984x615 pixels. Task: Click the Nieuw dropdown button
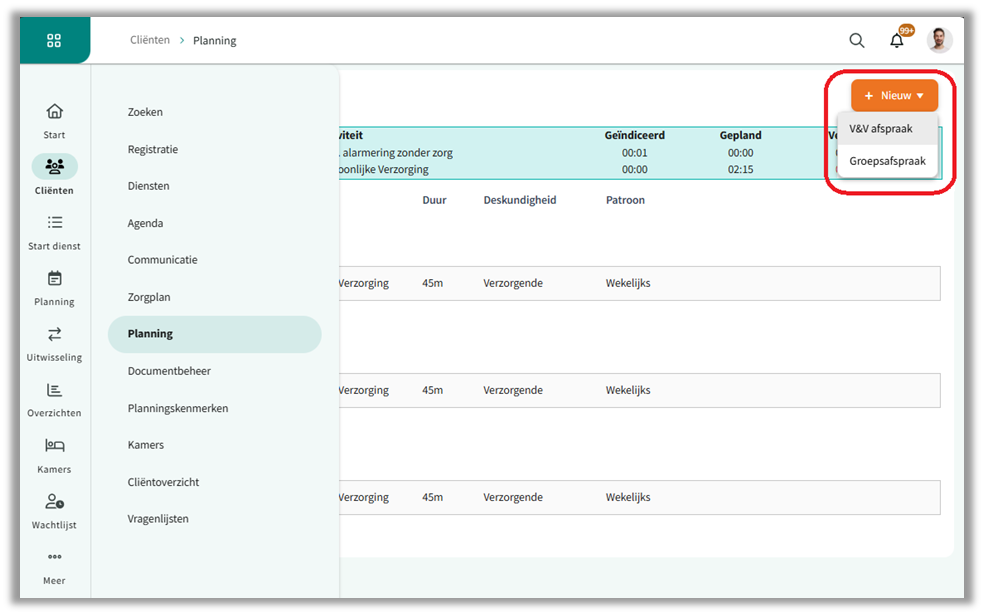(894, 96)
